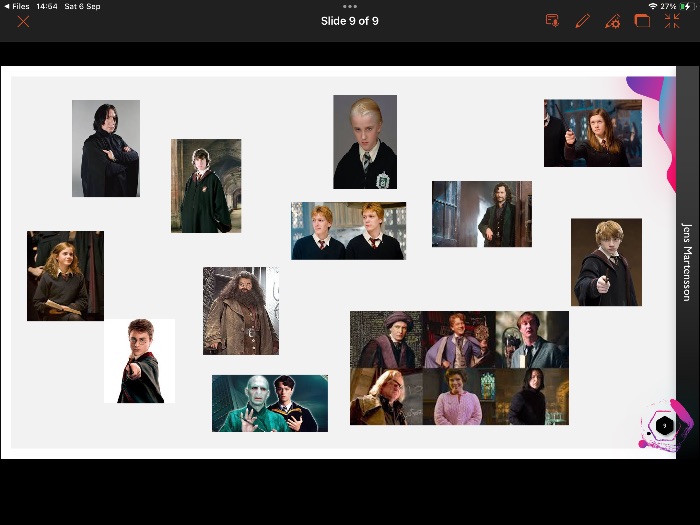The width and height of the screenshot is (700, 525).
Task: Select the pen drawing tool
Action: coord(583,21)
